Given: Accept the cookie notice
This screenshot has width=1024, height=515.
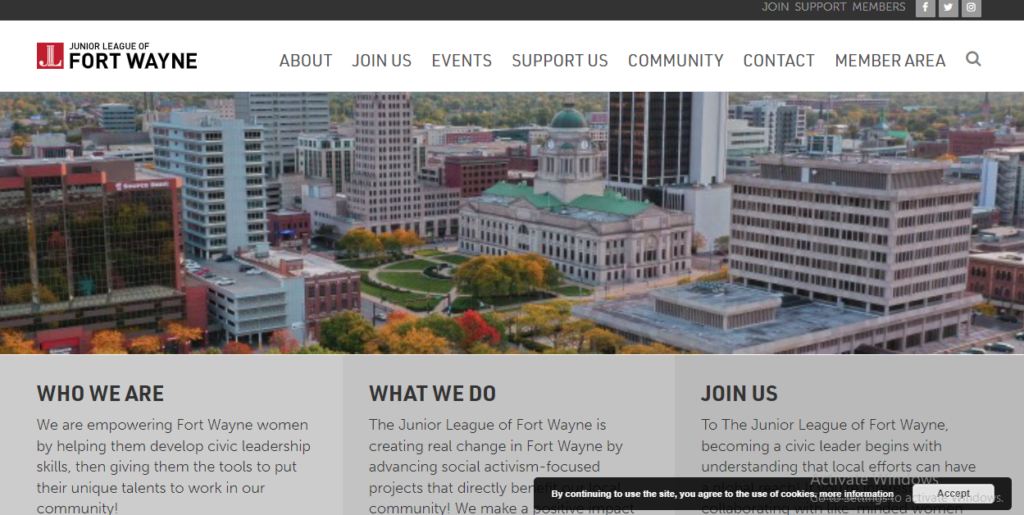Looking at the screenshot, I should tap(953, 493).
